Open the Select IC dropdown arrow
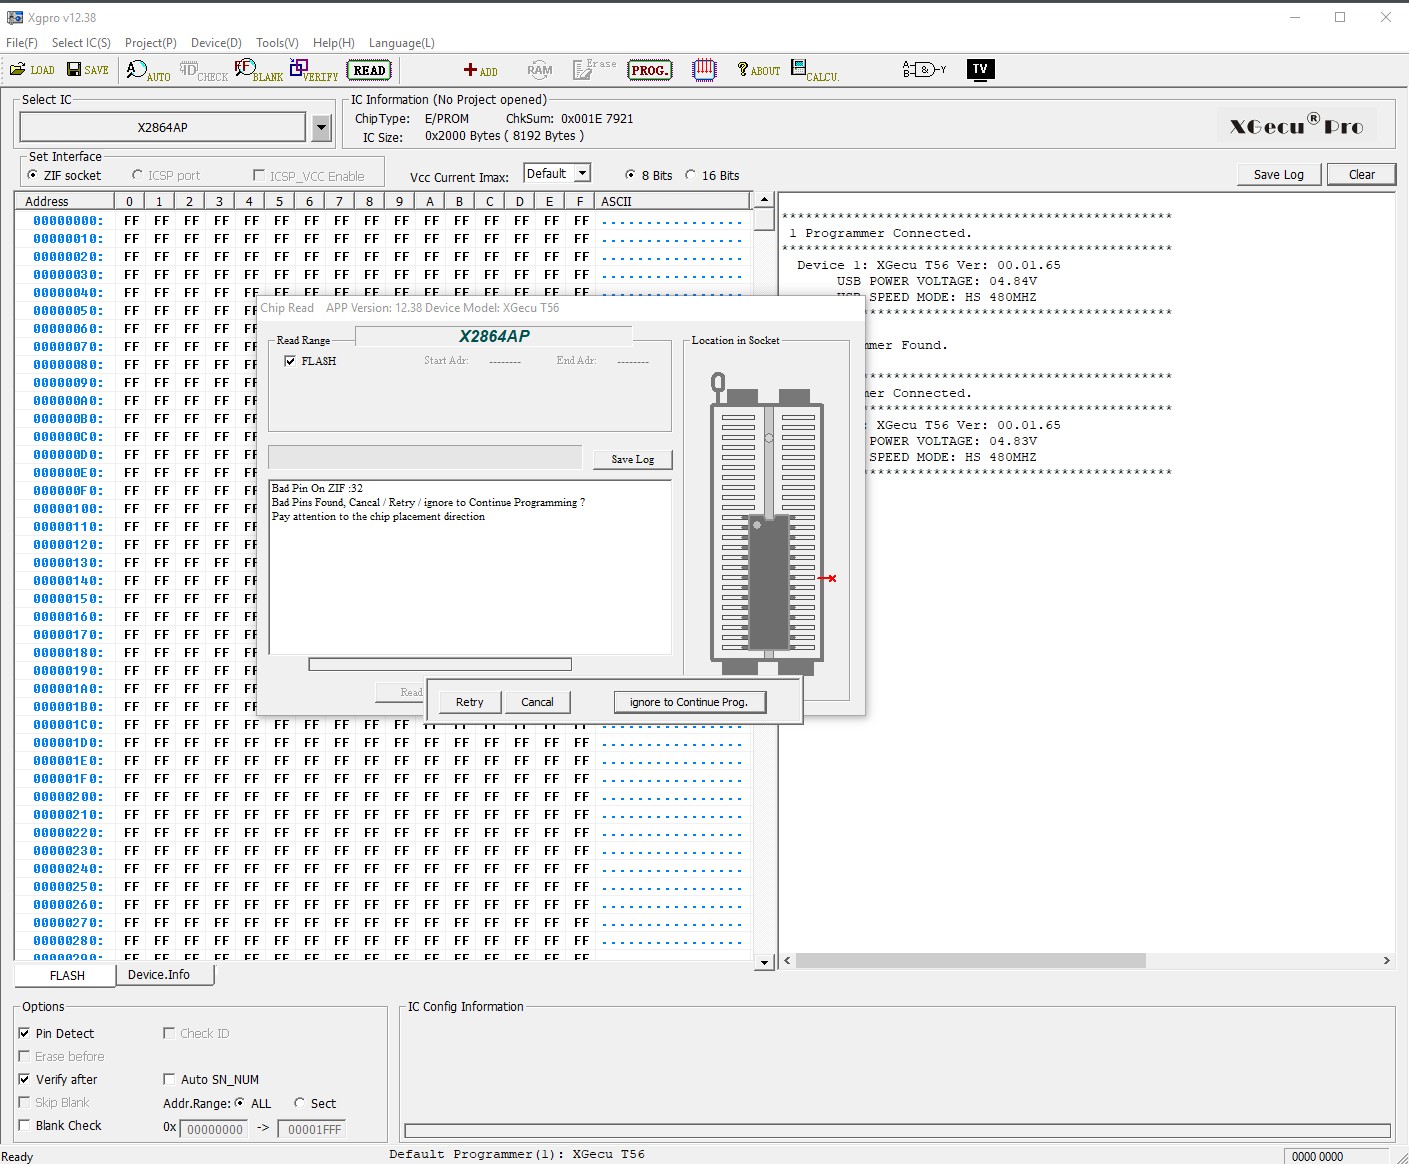Viewport: 1409px width, 1164px height. click(x=321, y=128)
